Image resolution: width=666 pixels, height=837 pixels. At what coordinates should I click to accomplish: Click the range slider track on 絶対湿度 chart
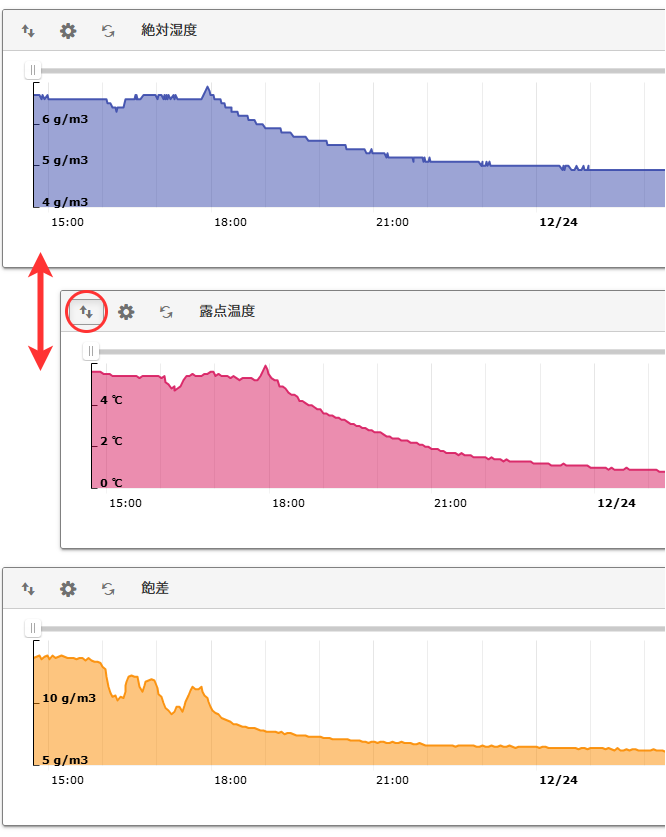click(x=352, y=70)
